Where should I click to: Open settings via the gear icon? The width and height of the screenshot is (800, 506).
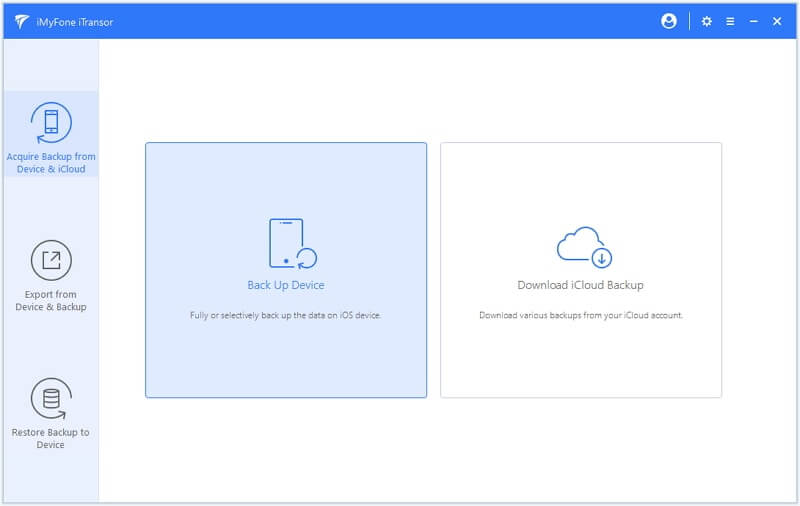pyautogui.click(x=706, y=21)
